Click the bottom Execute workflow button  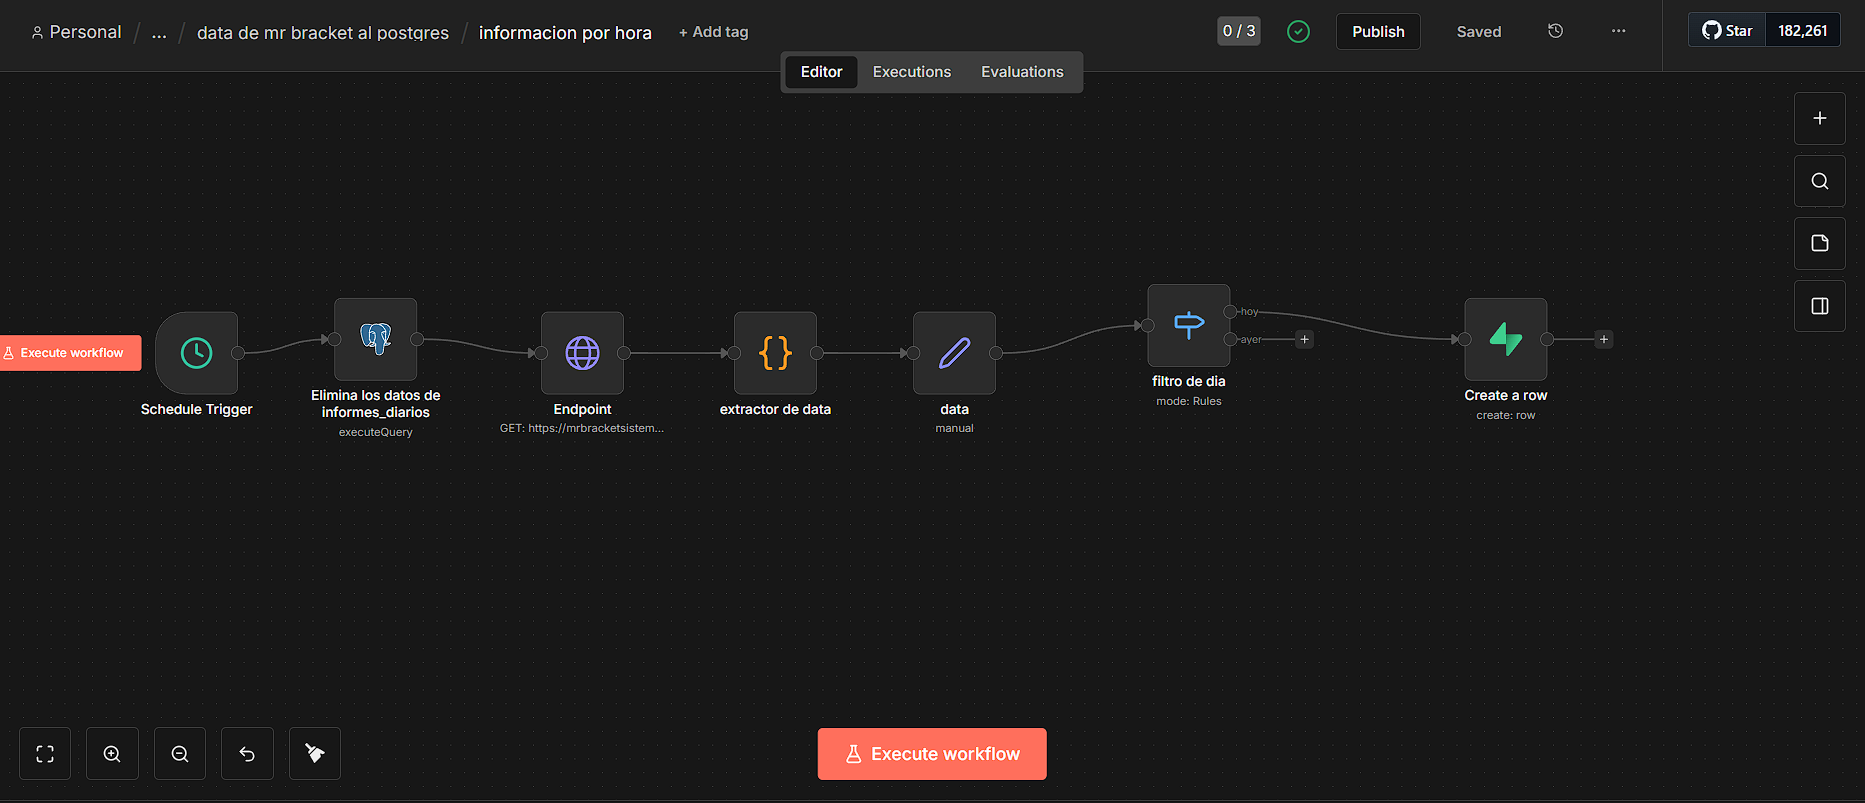point(932,754)
